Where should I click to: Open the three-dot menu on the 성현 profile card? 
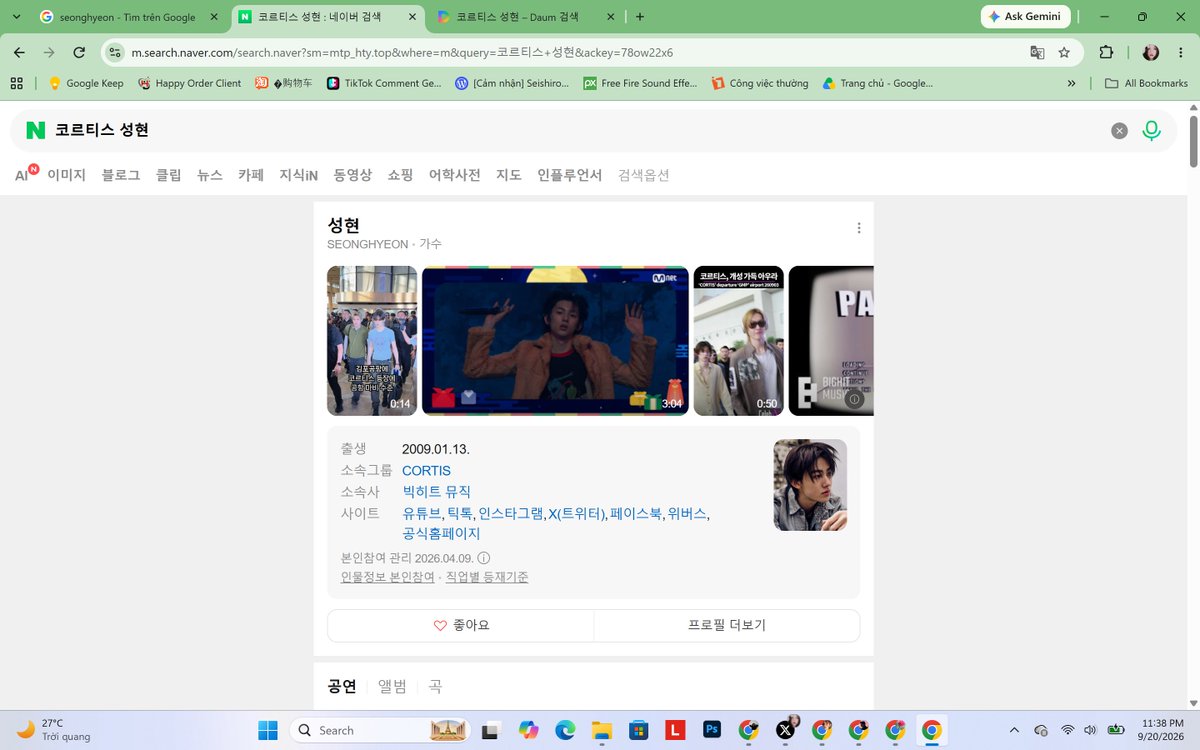(858, 228)
